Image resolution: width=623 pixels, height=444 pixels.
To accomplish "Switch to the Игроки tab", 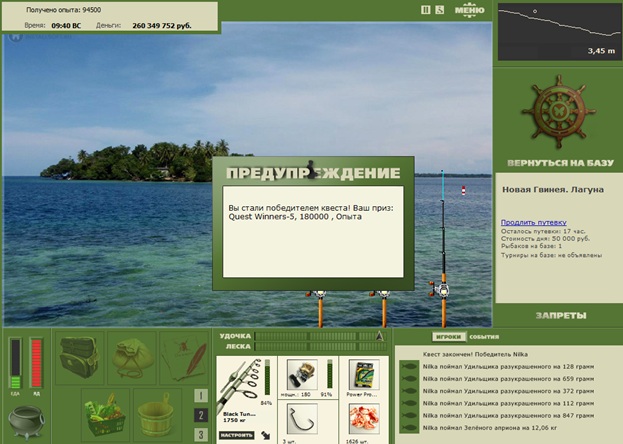I will (449, 337).
